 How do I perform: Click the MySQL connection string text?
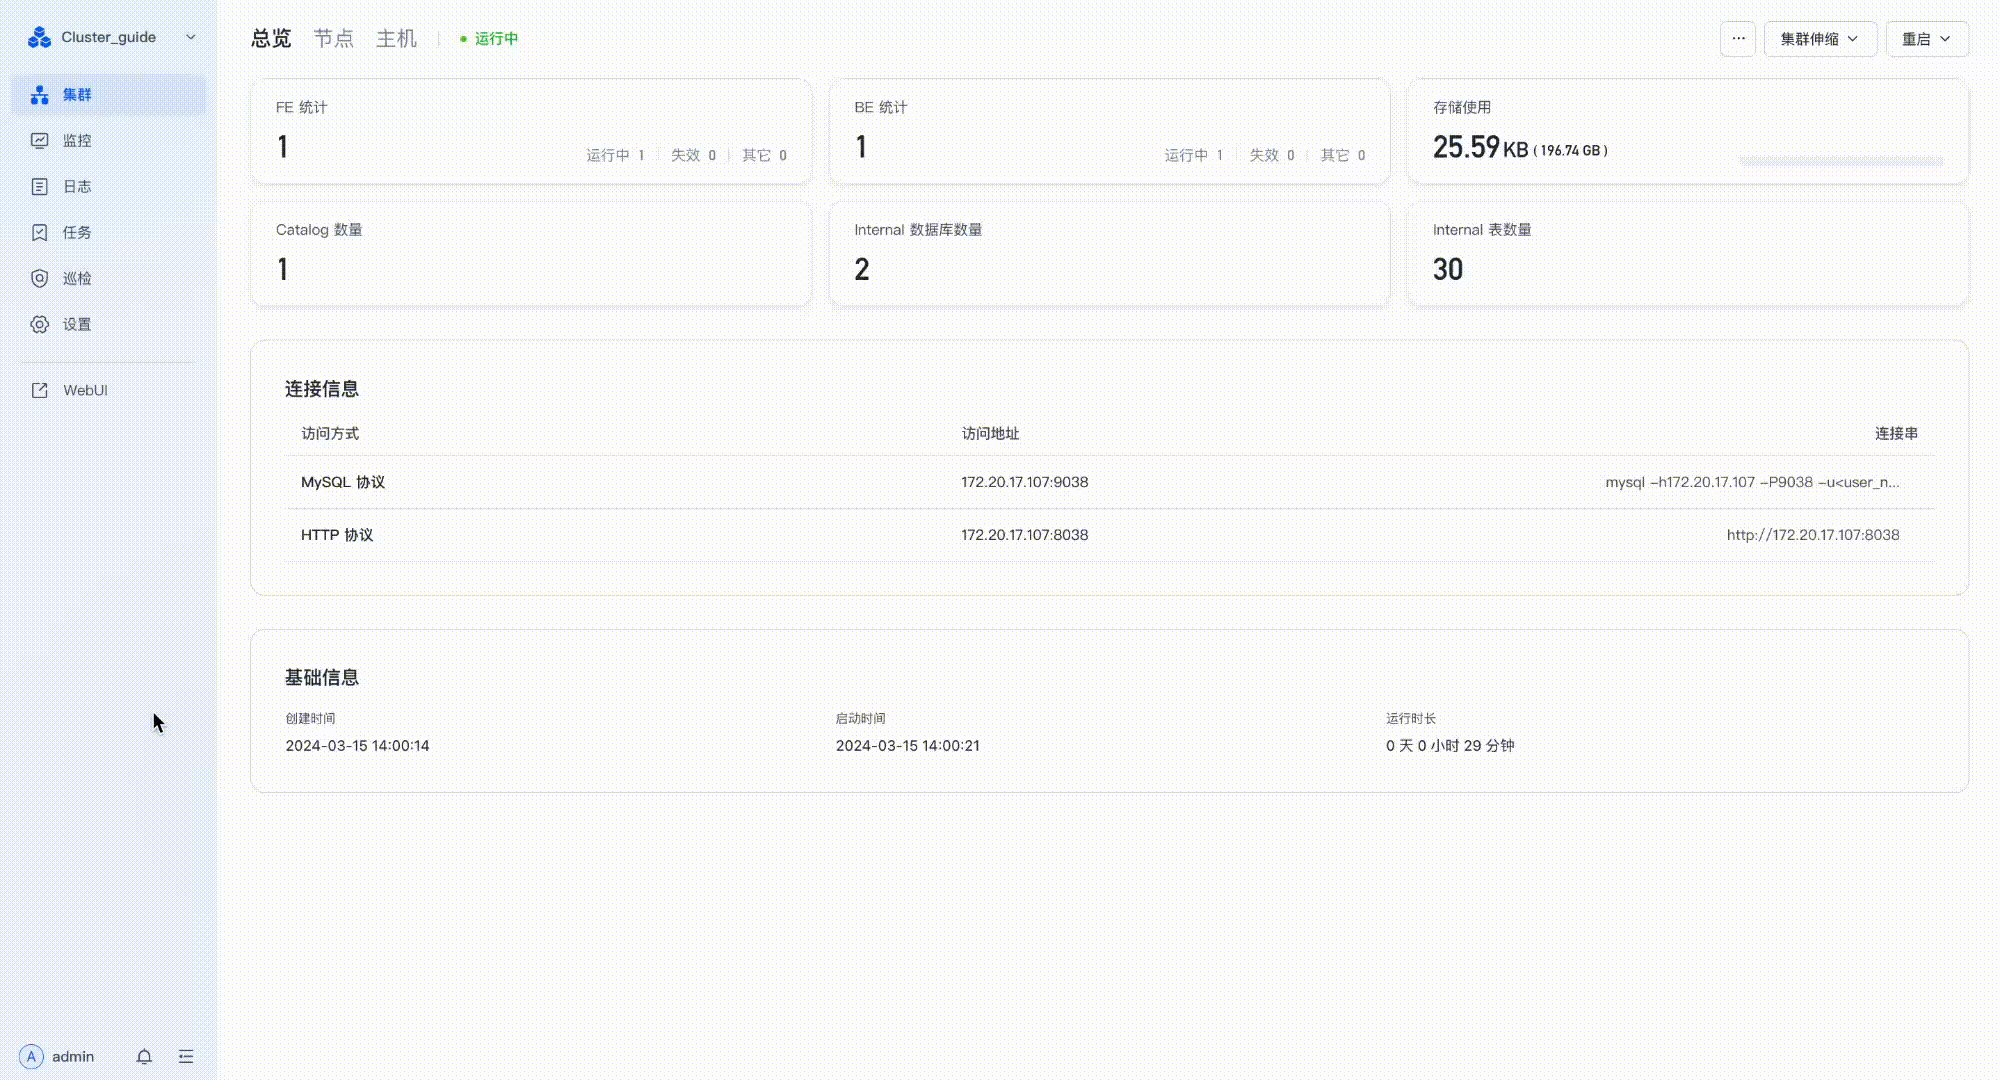click(1751, 482)
